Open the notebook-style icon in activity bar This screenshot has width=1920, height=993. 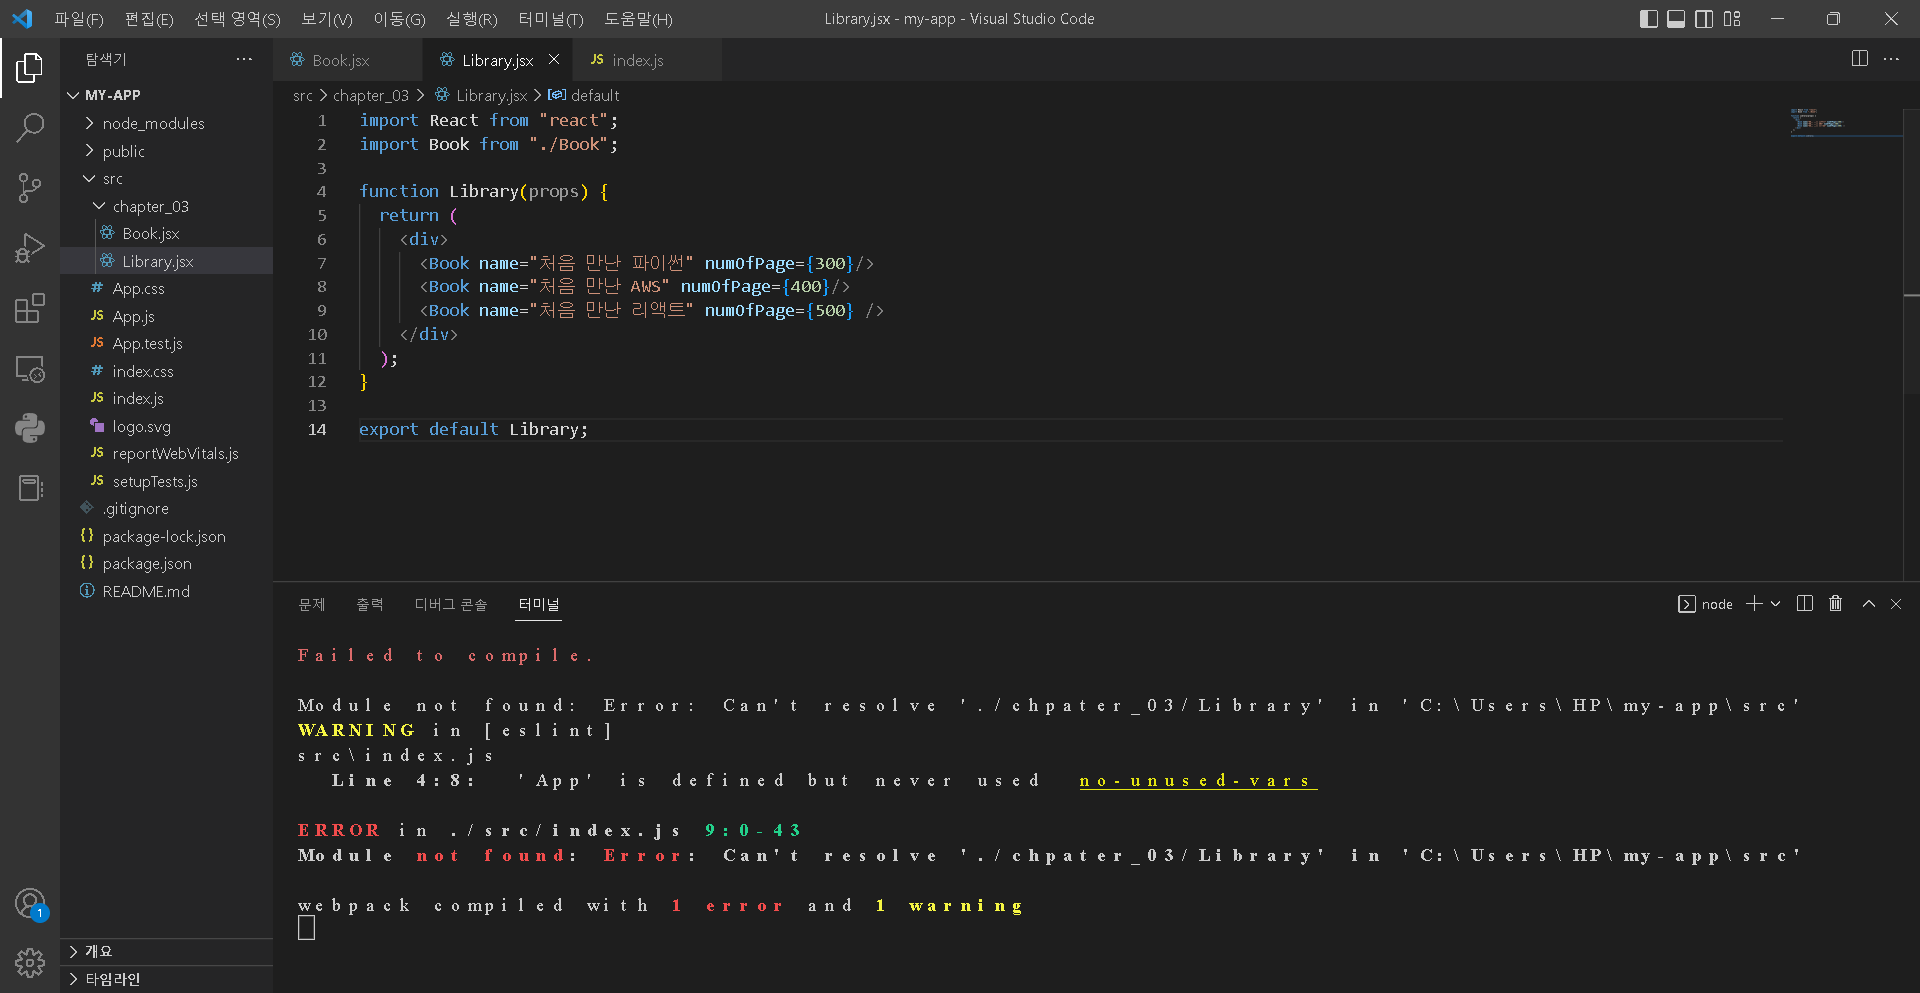point(30,488)
